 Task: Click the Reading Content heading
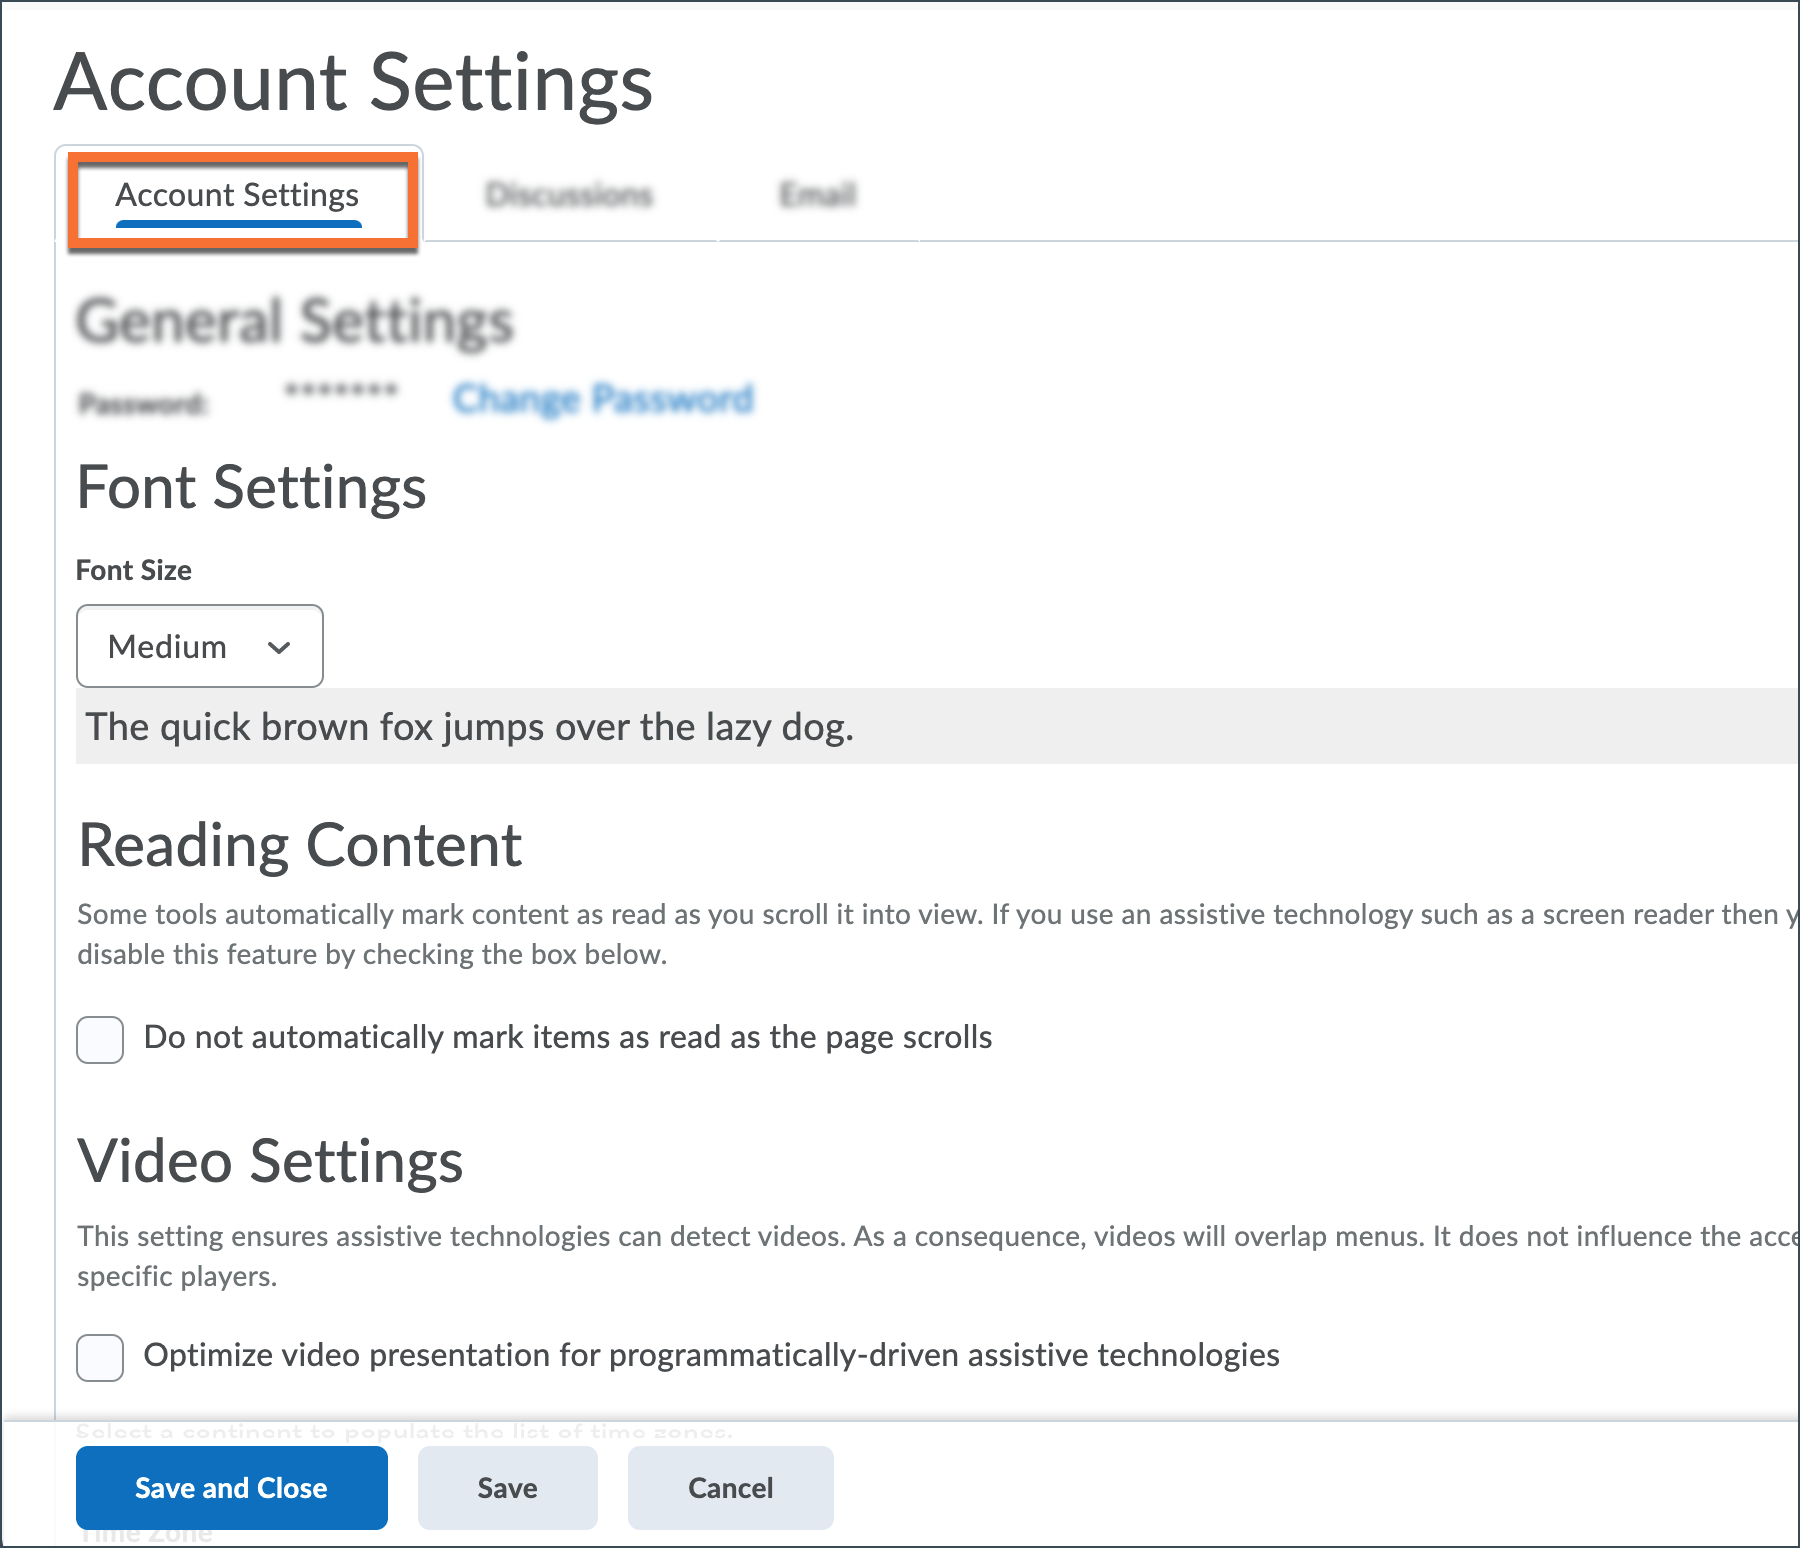click(x=300, y=845)
